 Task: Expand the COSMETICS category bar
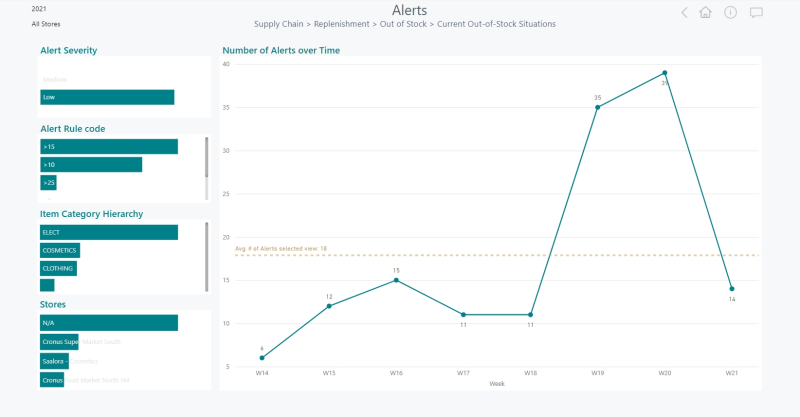point(60,251)
